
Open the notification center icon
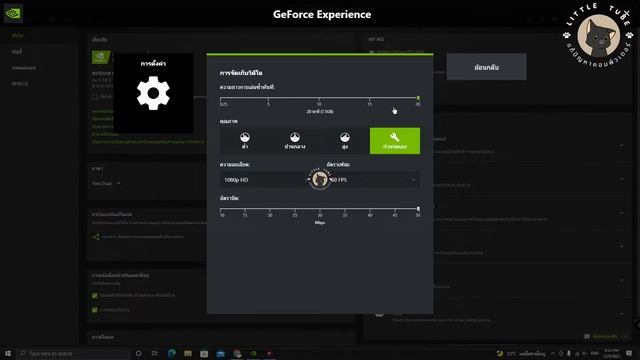(x=629, y=353)
